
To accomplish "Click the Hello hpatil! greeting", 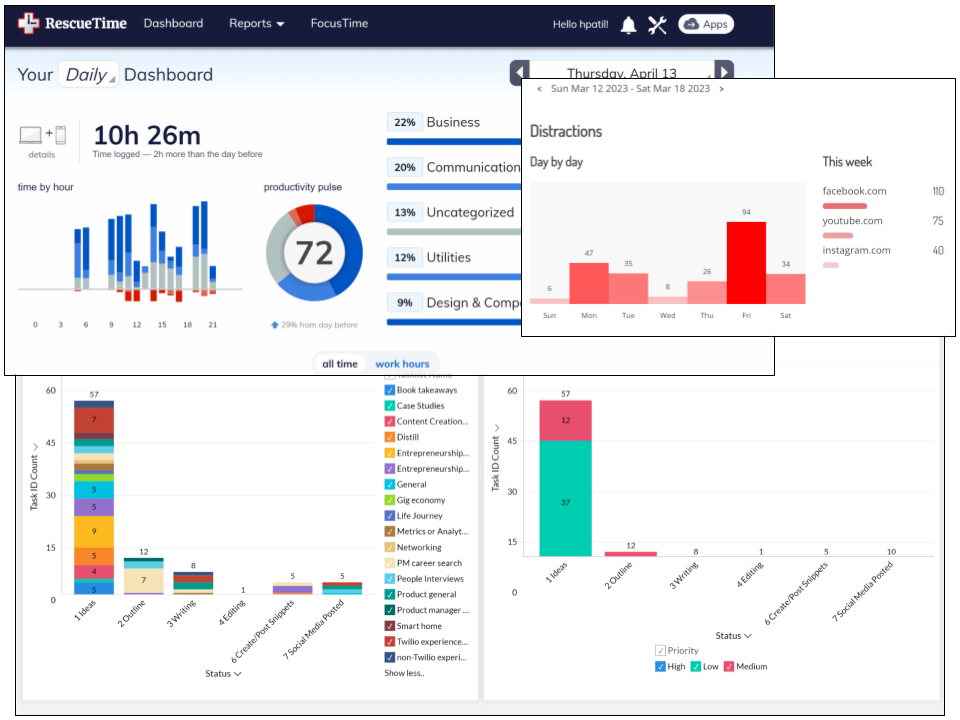I will pyautogui.click(x=580, y=24).
